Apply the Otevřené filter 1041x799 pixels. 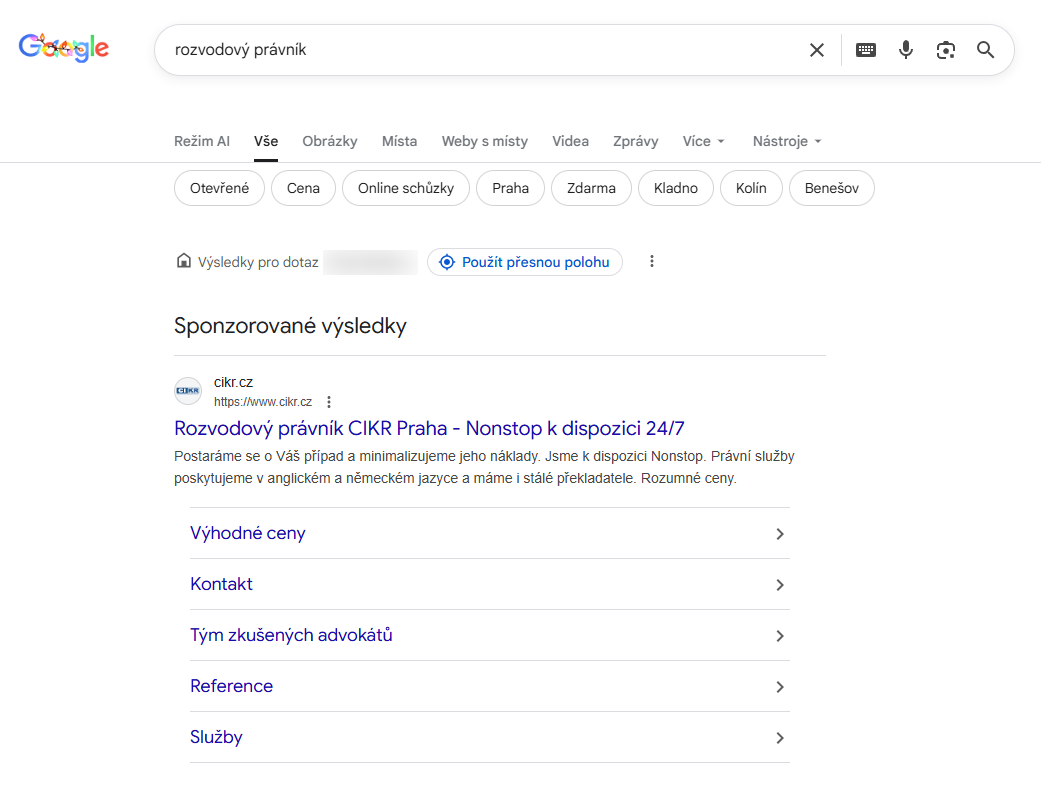[x=219, y=188]
